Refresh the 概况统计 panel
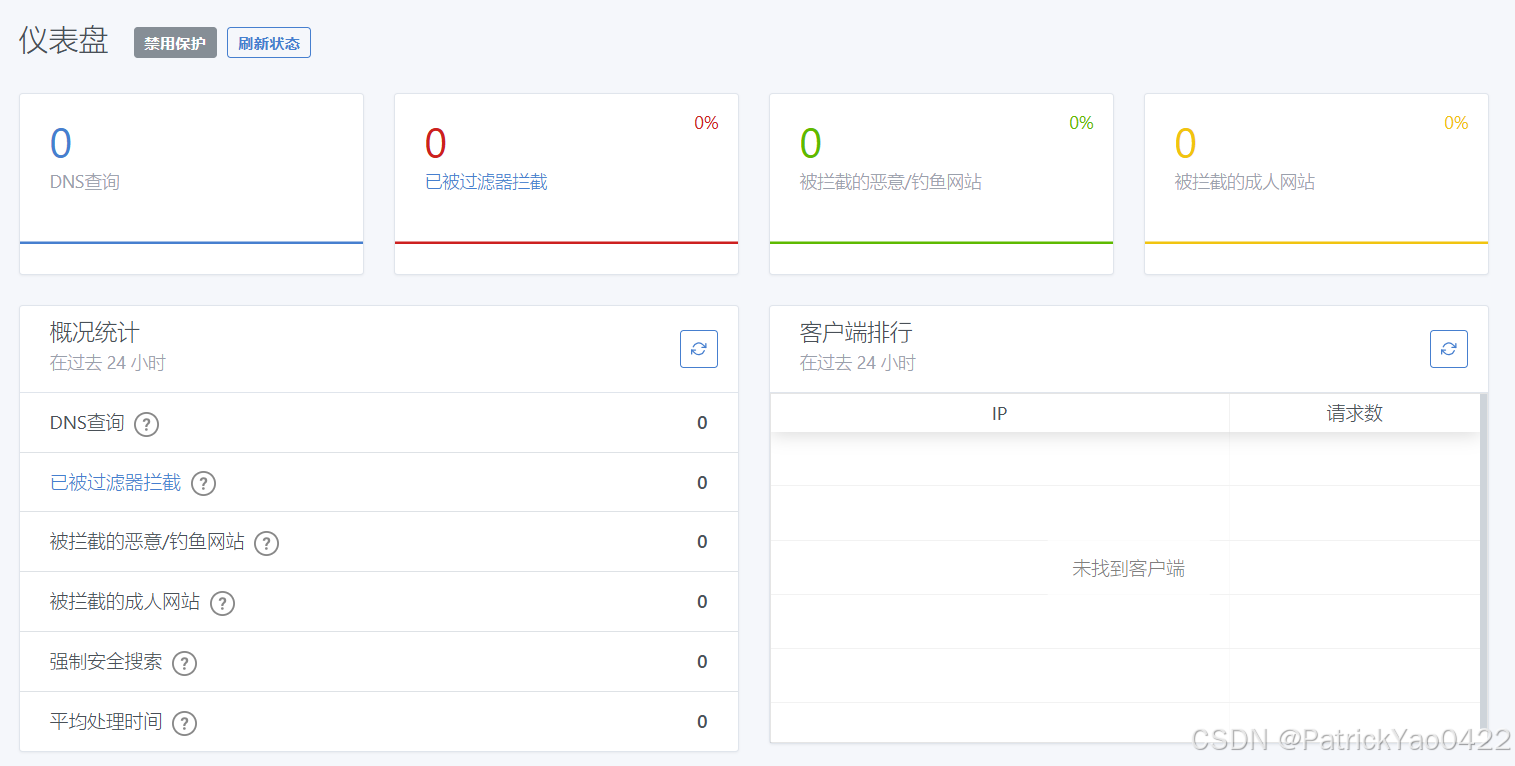1515x766 pixels. (x=699, y=349)
